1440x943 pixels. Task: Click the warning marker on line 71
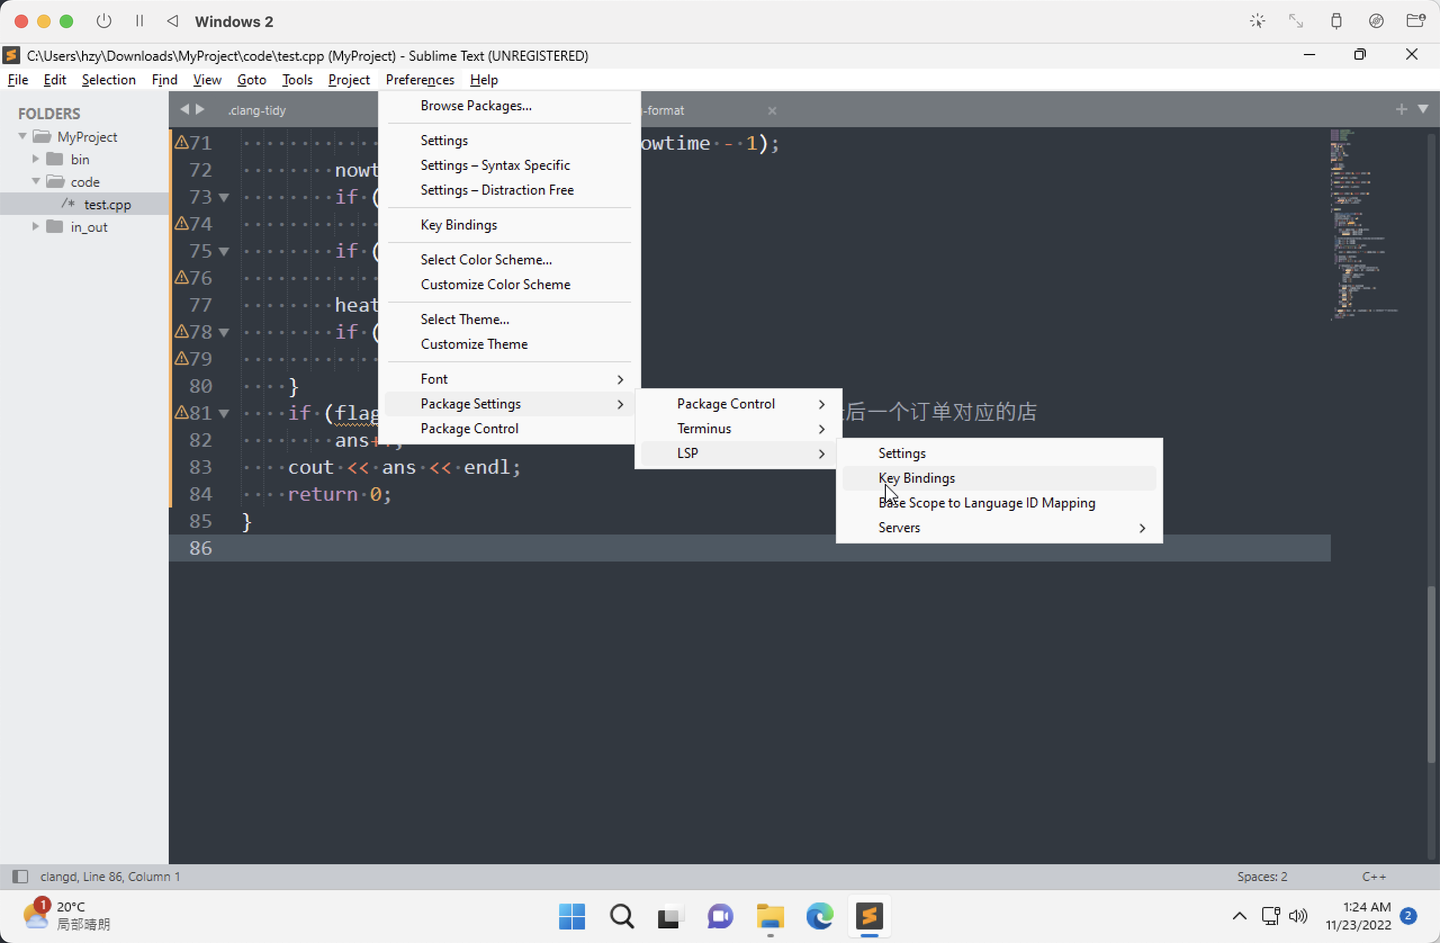pos(181,143)
